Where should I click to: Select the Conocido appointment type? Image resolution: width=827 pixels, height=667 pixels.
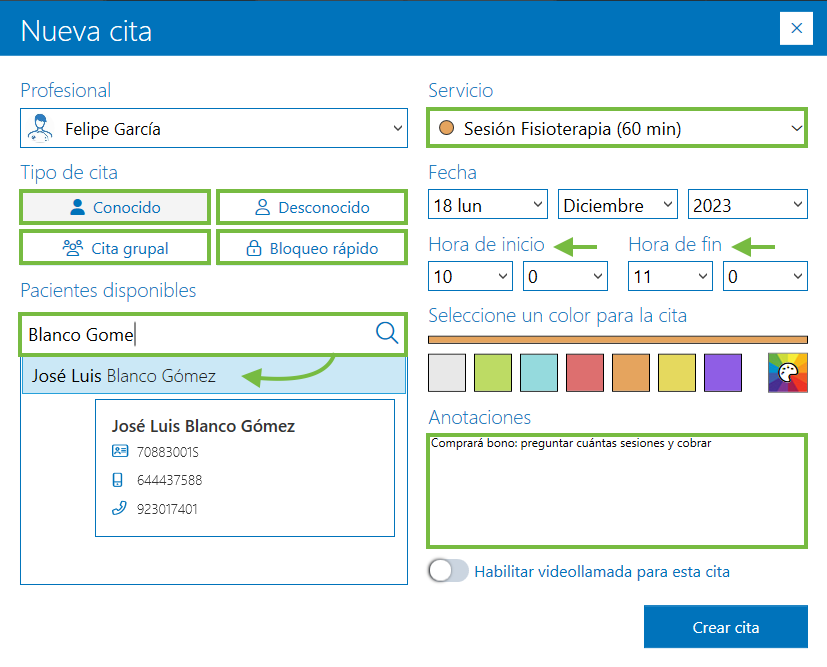pyautogui.click(x=115, y=208)
